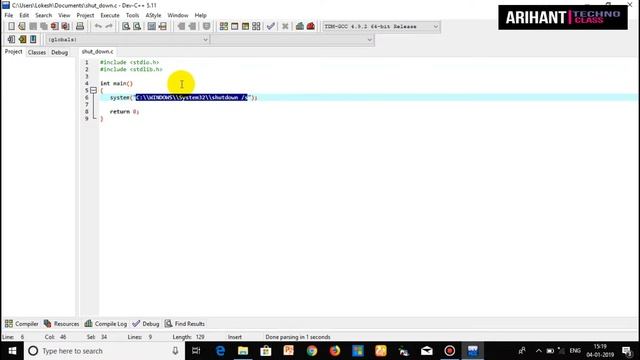Open the bottom Debug panel tab
The image size is (640, 360).
point(146,324)
